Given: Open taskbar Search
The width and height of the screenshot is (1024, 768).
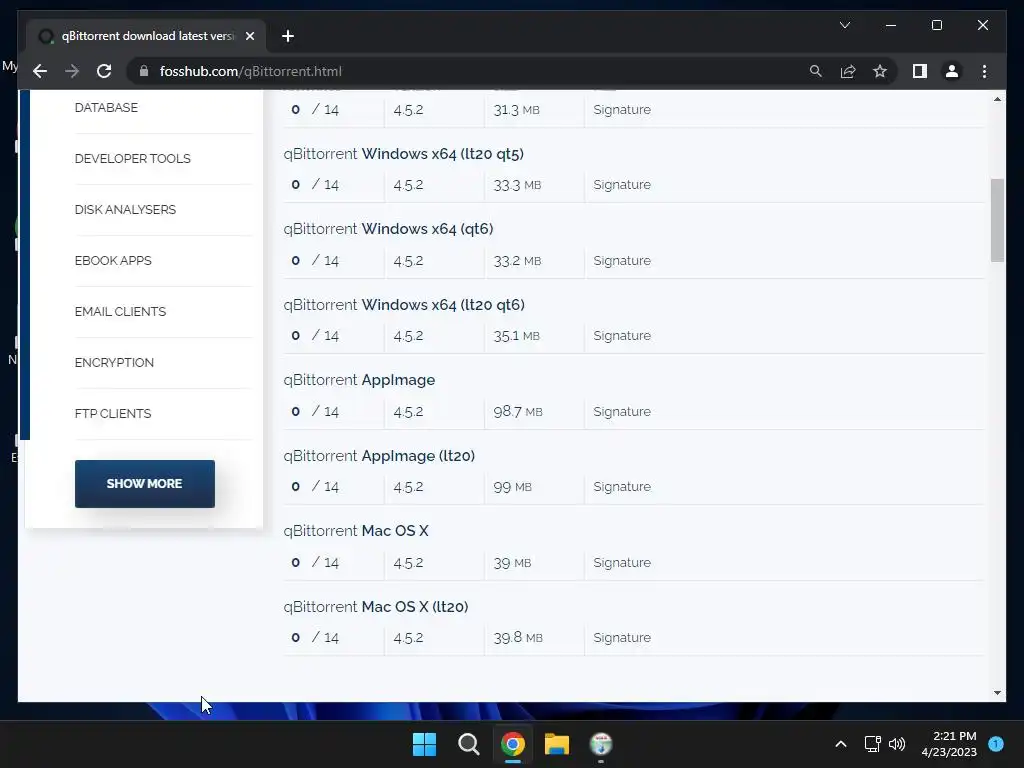Looking at the screenshot, I should [x=468, y=744].
